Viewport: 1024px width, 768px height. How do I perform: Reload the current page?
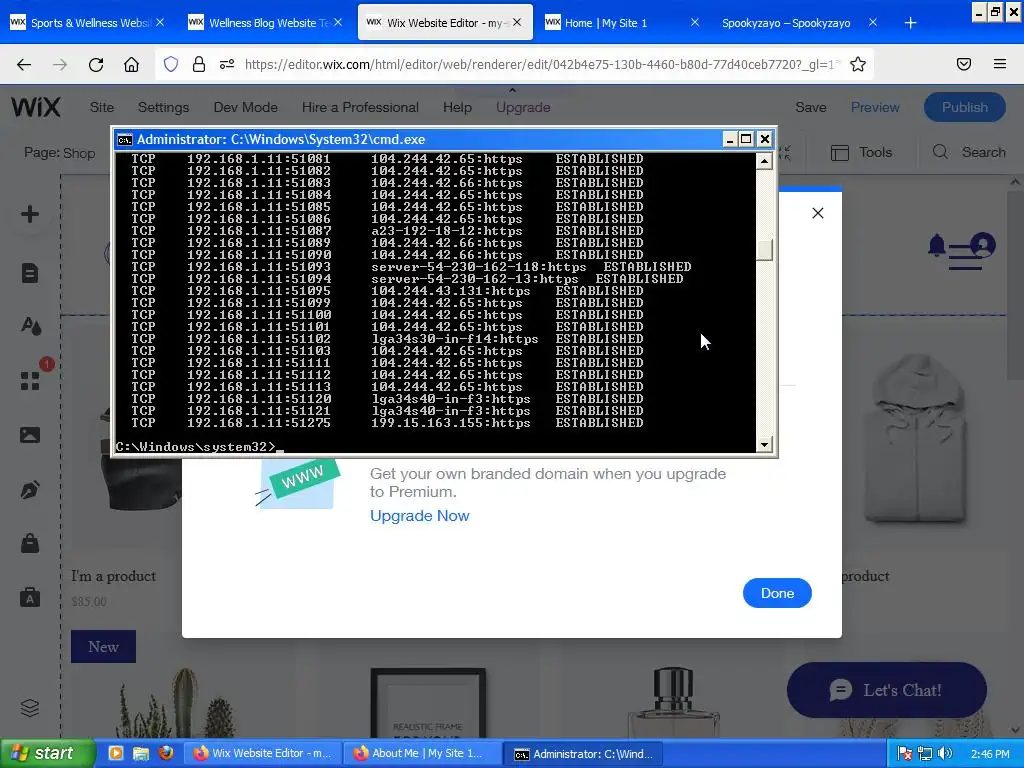click(96, 64)
